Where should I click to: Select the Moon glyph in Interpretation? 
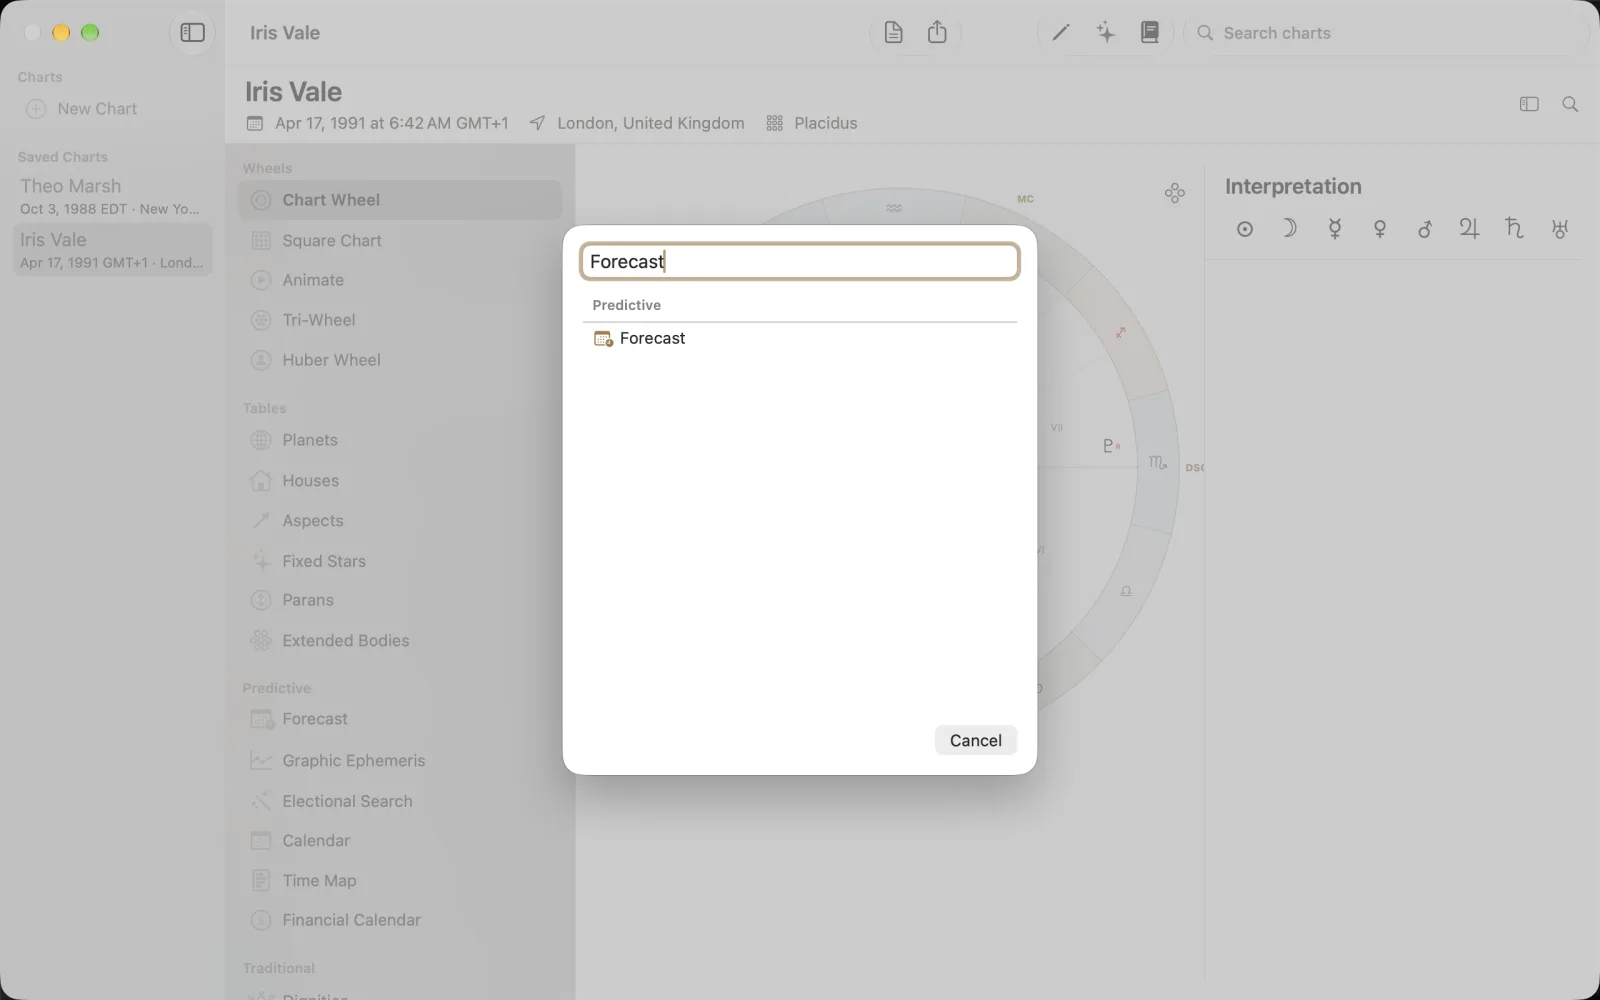[1289, 229]
